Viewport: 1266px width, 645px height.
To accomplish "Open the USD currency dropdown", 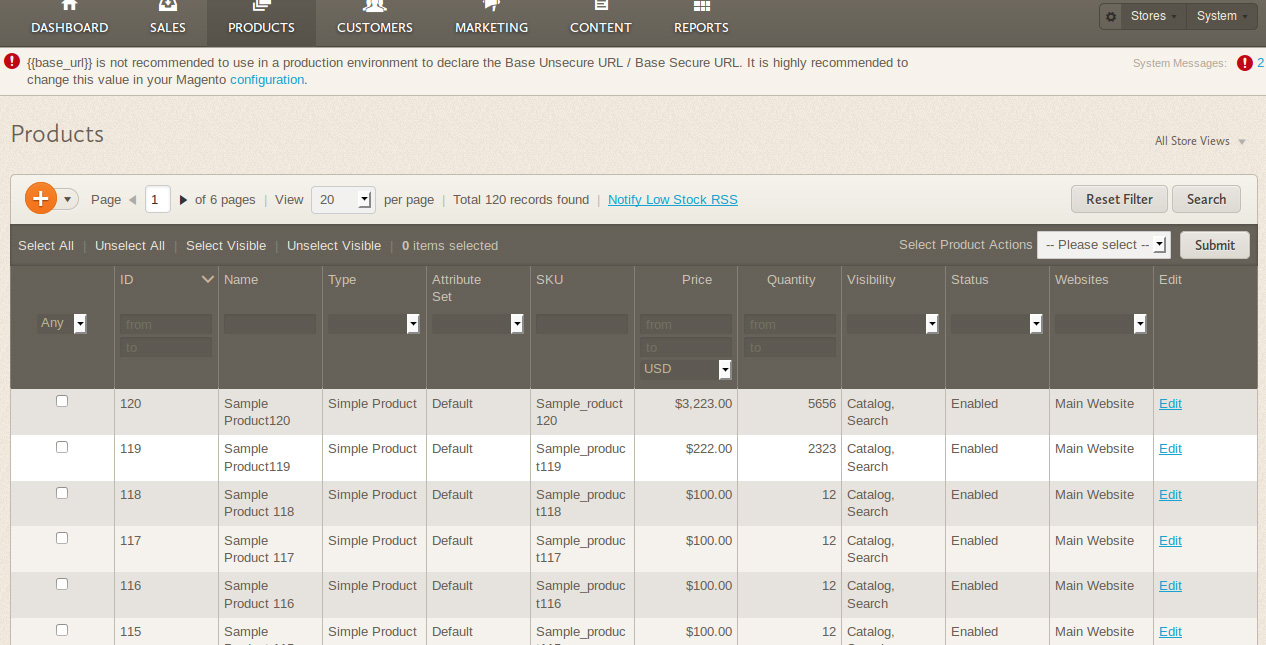I will tap(686, 369).
